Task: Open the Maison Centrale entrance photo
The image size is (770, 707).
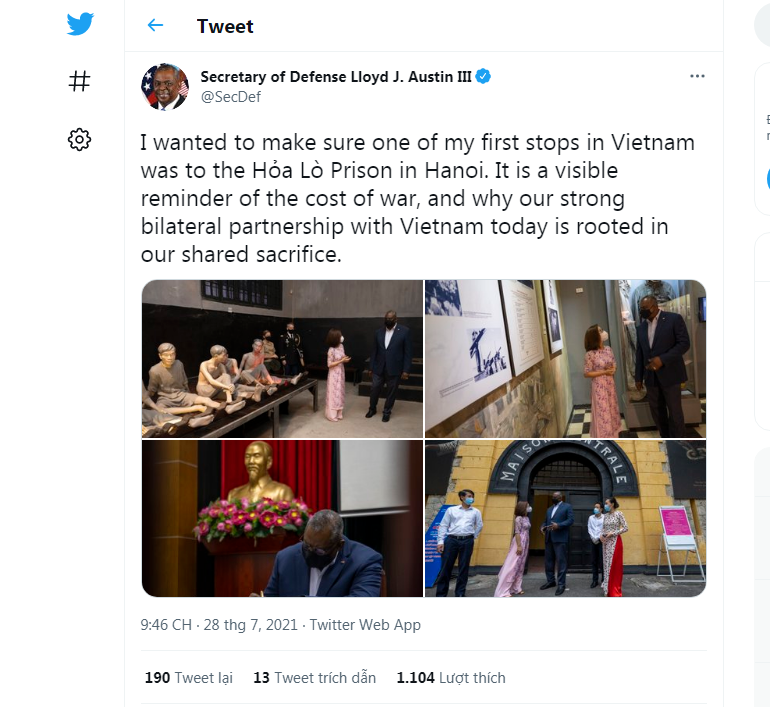Action: (x=565, y=518)
